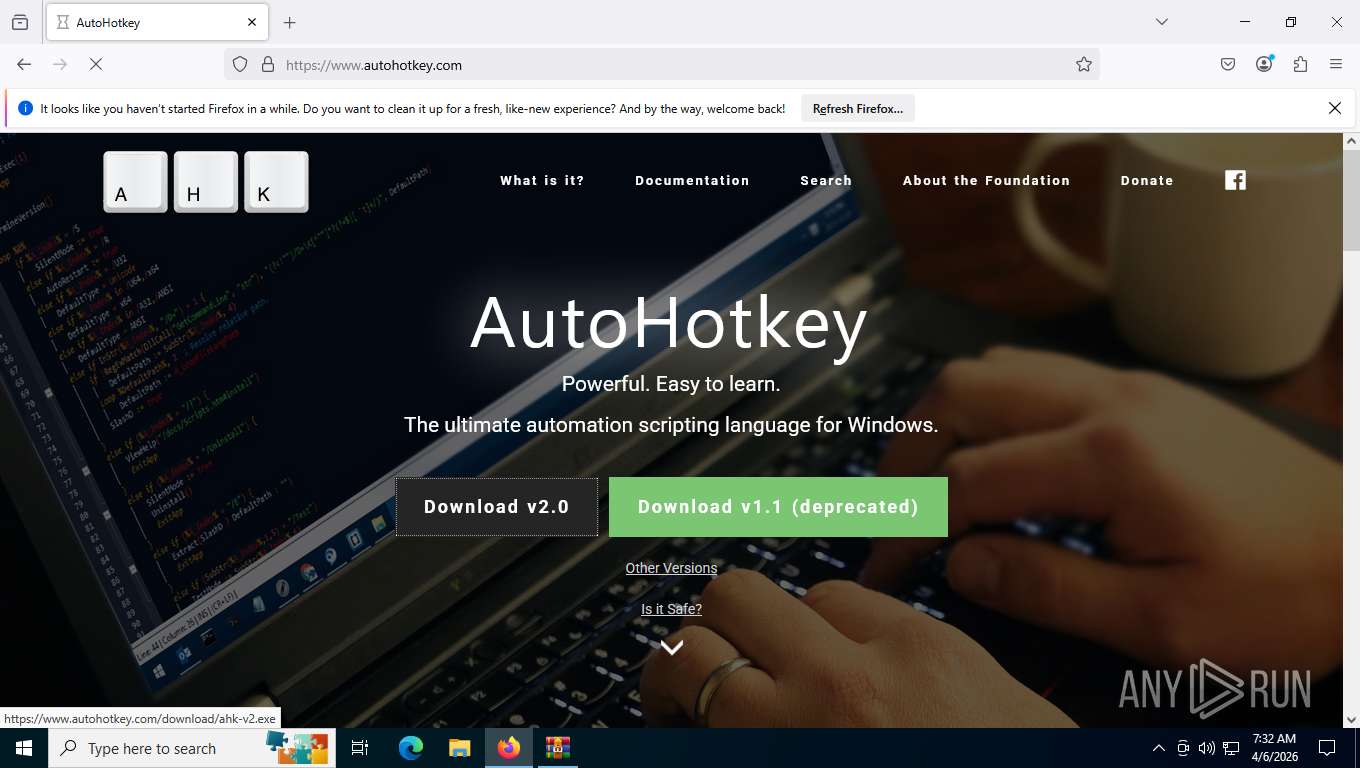Open the Windows Start menu
This screenshot has width=1360, height=768.
tap(23, 748)
